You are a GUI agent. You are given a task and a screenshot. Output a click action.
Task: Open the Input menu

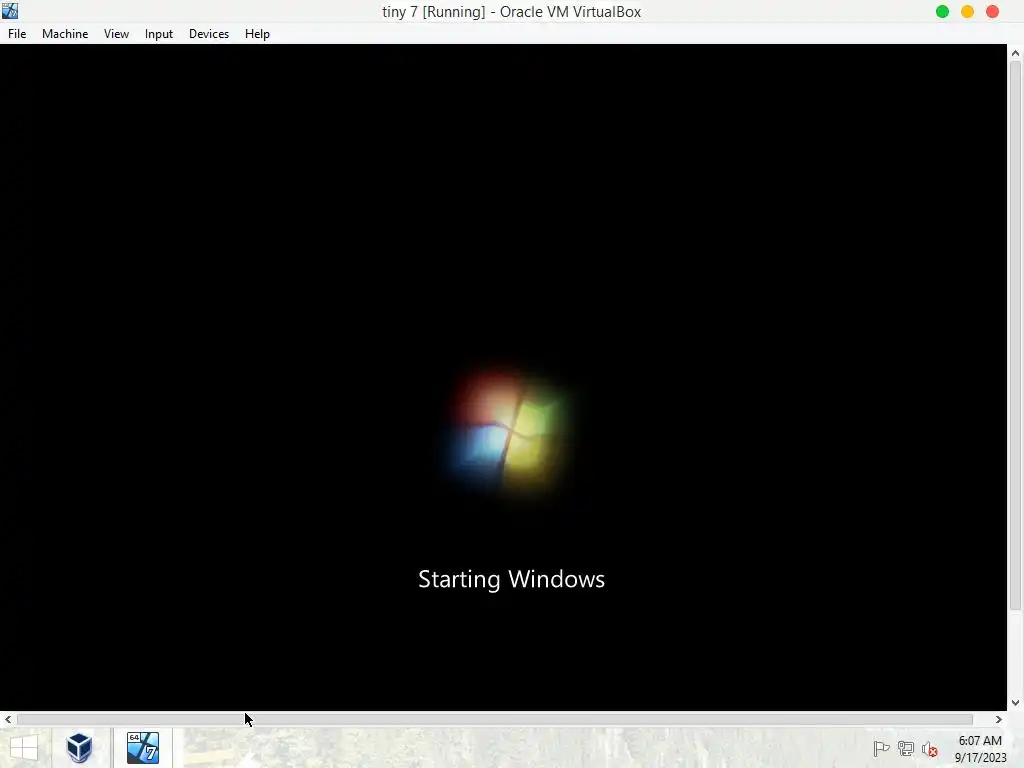pyautogui.click(x=159, y=34)
